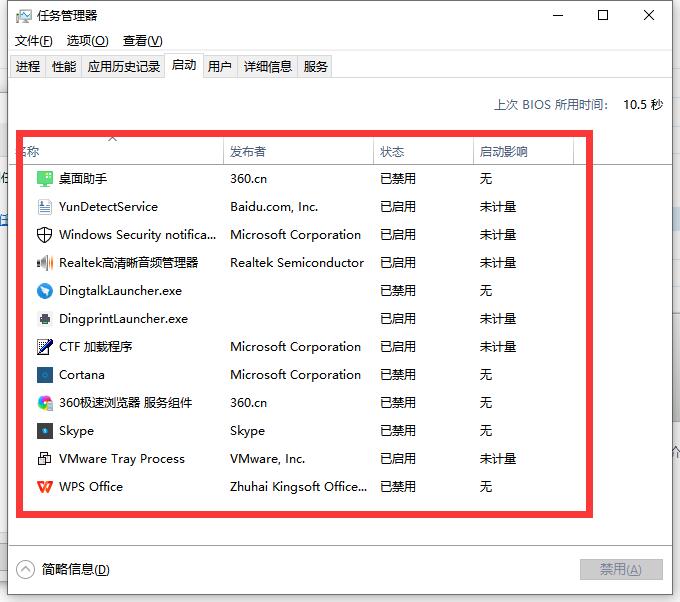
Task: Click the Skype publisher cell
Action: tap(247, 431)
